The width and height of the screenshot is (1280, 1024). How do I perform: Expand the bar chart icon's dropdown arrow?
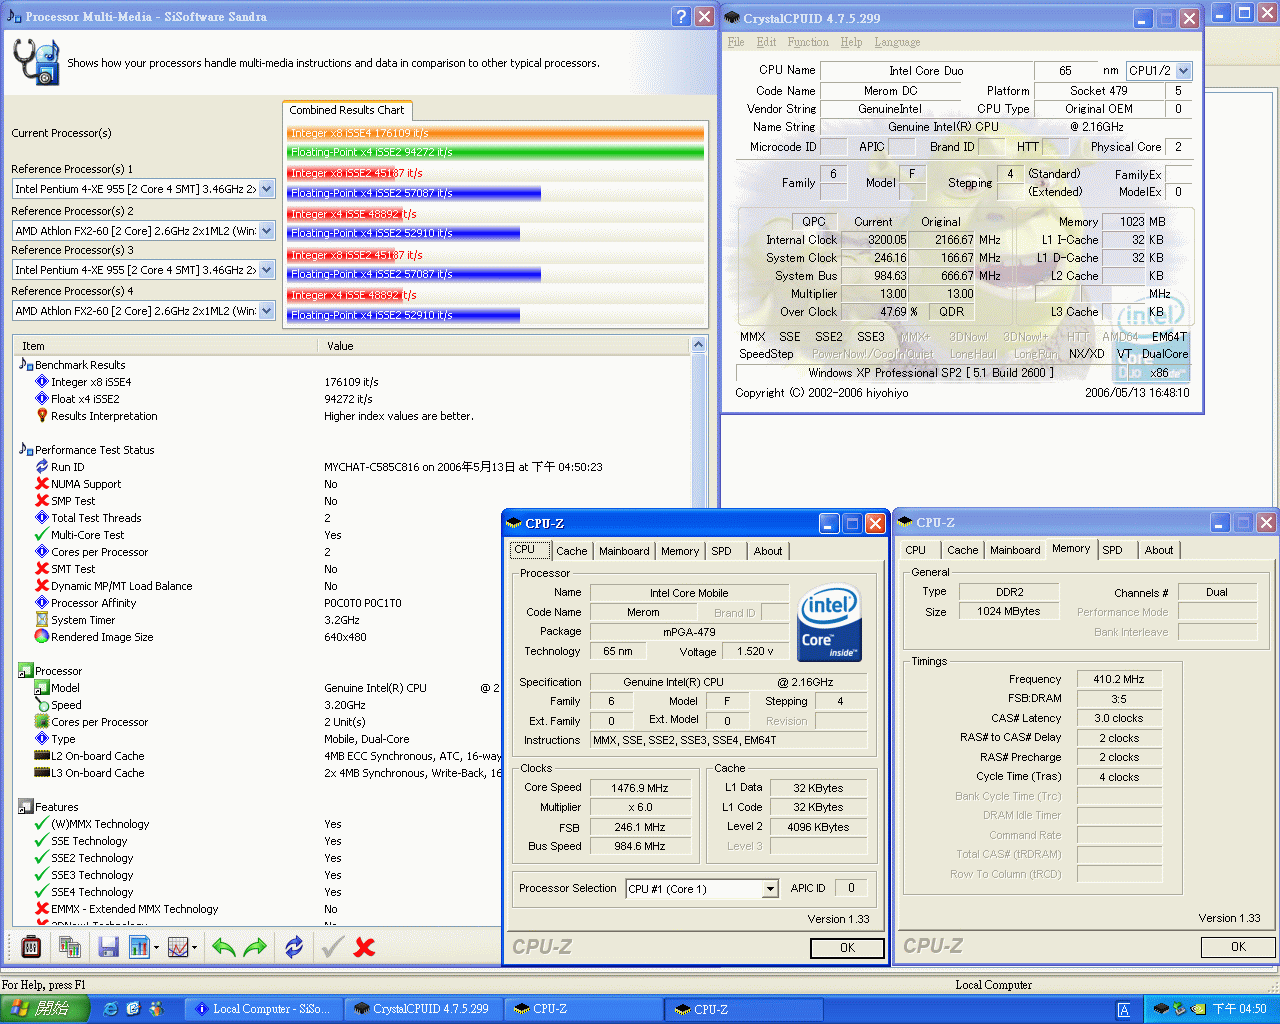coord(155,947)
